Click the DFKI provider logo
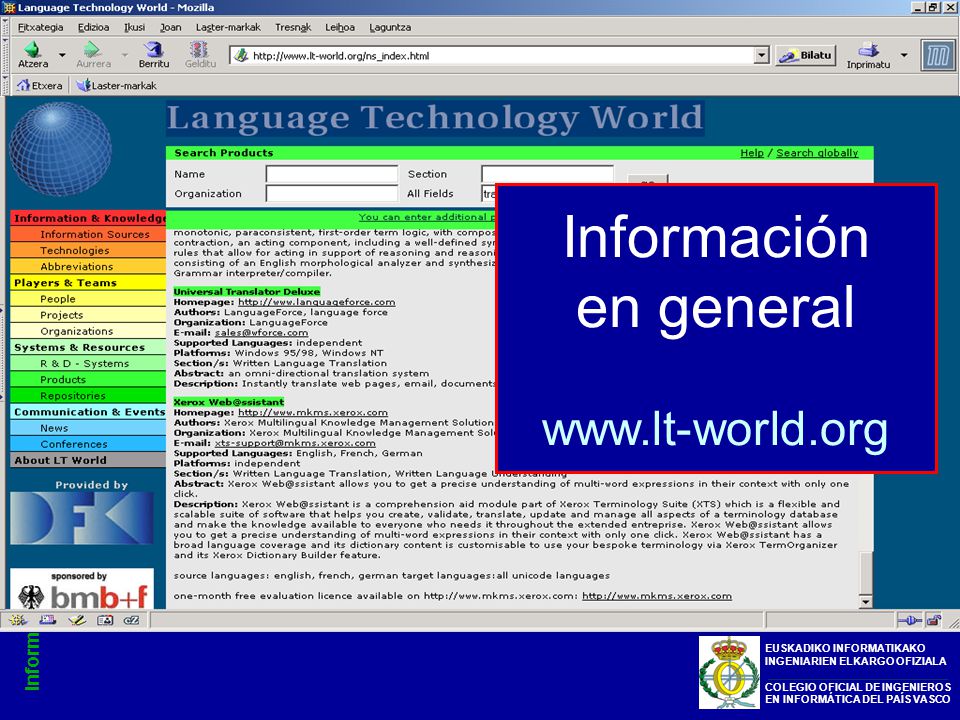Screen dimensions: 960x720 coord(81,518)
